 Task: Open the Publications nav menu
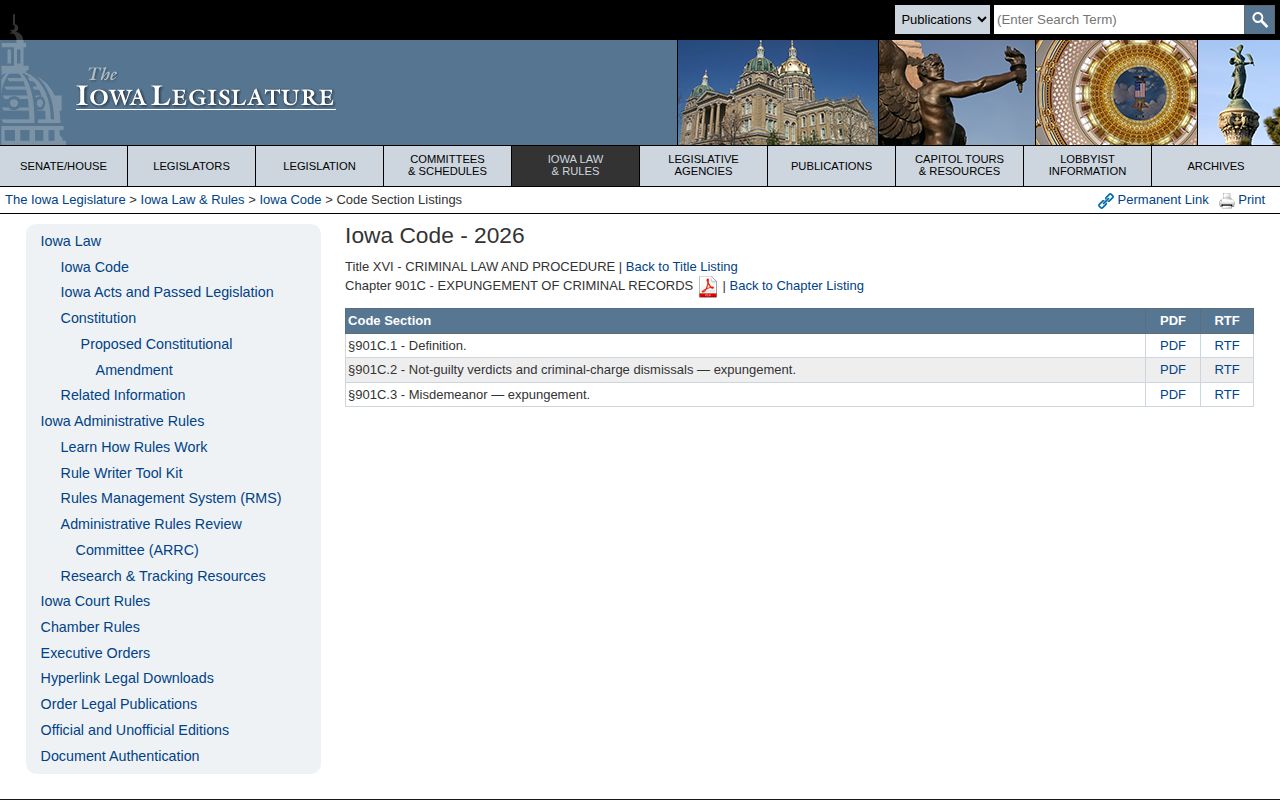pos(831,166)
